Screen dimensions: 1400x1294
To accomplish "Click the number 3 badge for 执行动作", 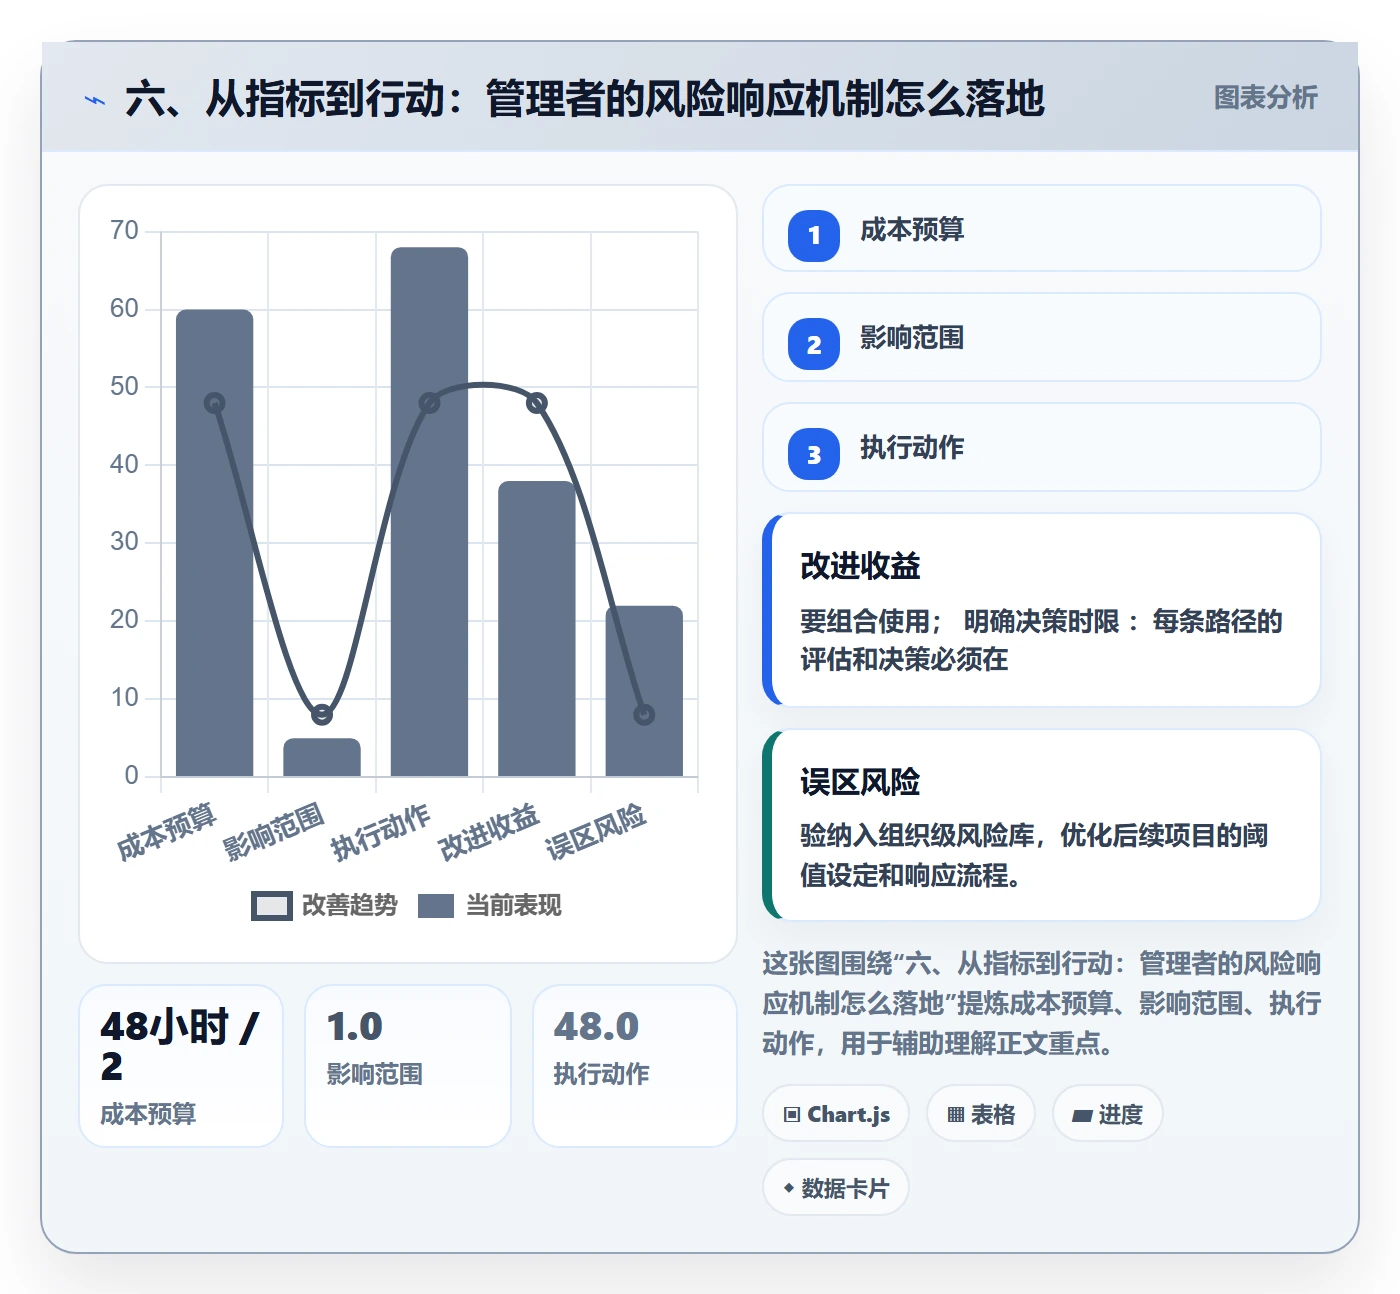I will tap(814, 454).
